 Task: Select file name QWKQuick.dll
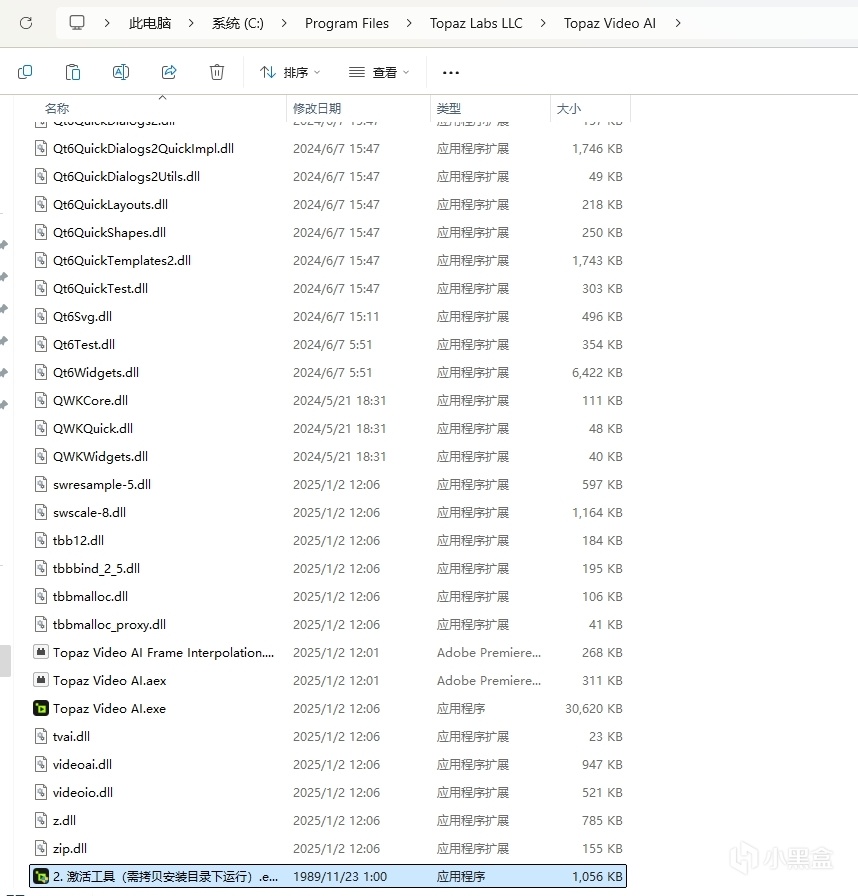point(93,429)
